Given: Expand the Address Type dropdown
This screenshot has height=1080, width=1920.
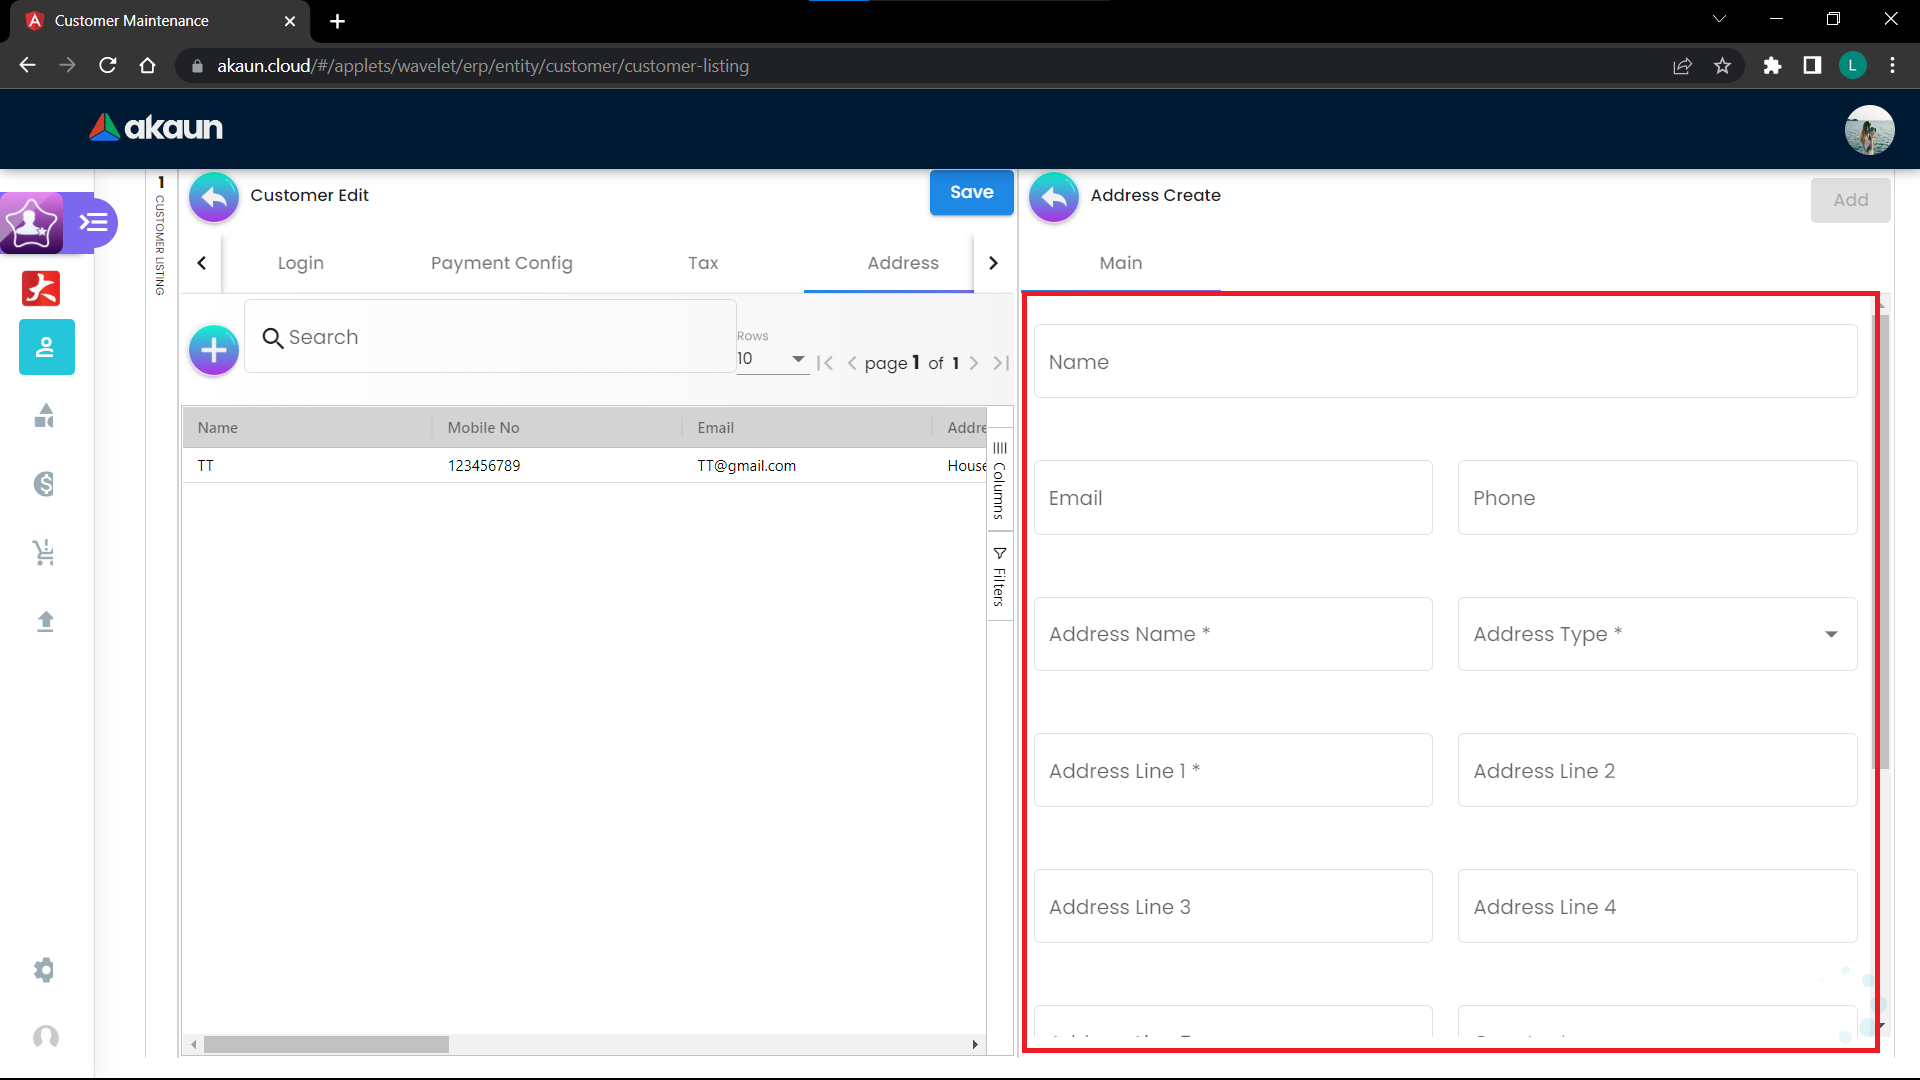Looking at the screenshot, I should click(x=1657, y=634).
